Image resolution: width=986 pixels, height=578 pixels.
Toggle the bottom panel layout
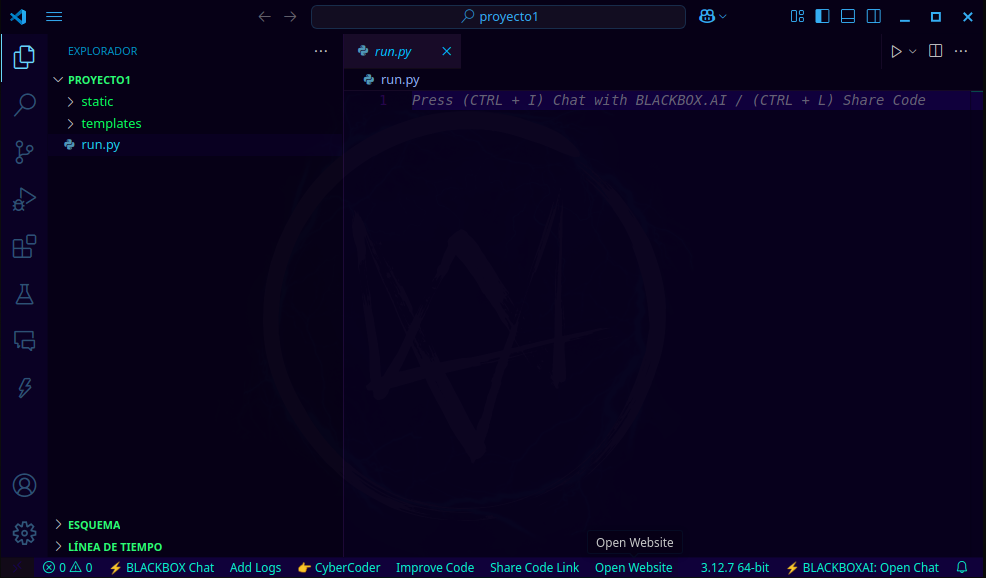(848, 16)
